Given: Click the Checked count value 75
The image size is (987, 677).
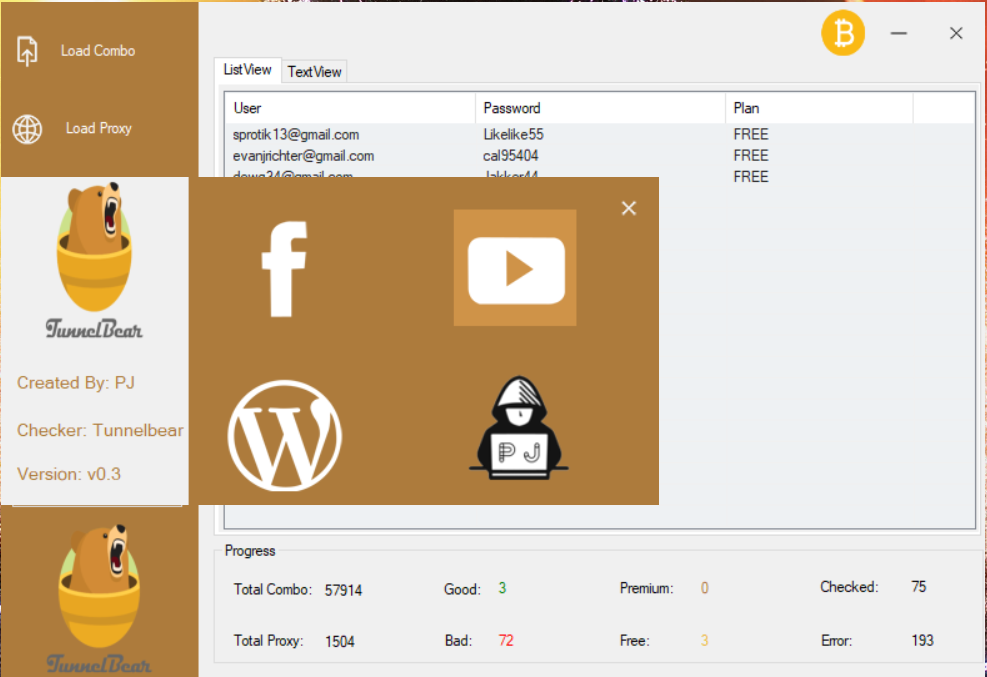Looking at the screenshot, I should [919, 587].
